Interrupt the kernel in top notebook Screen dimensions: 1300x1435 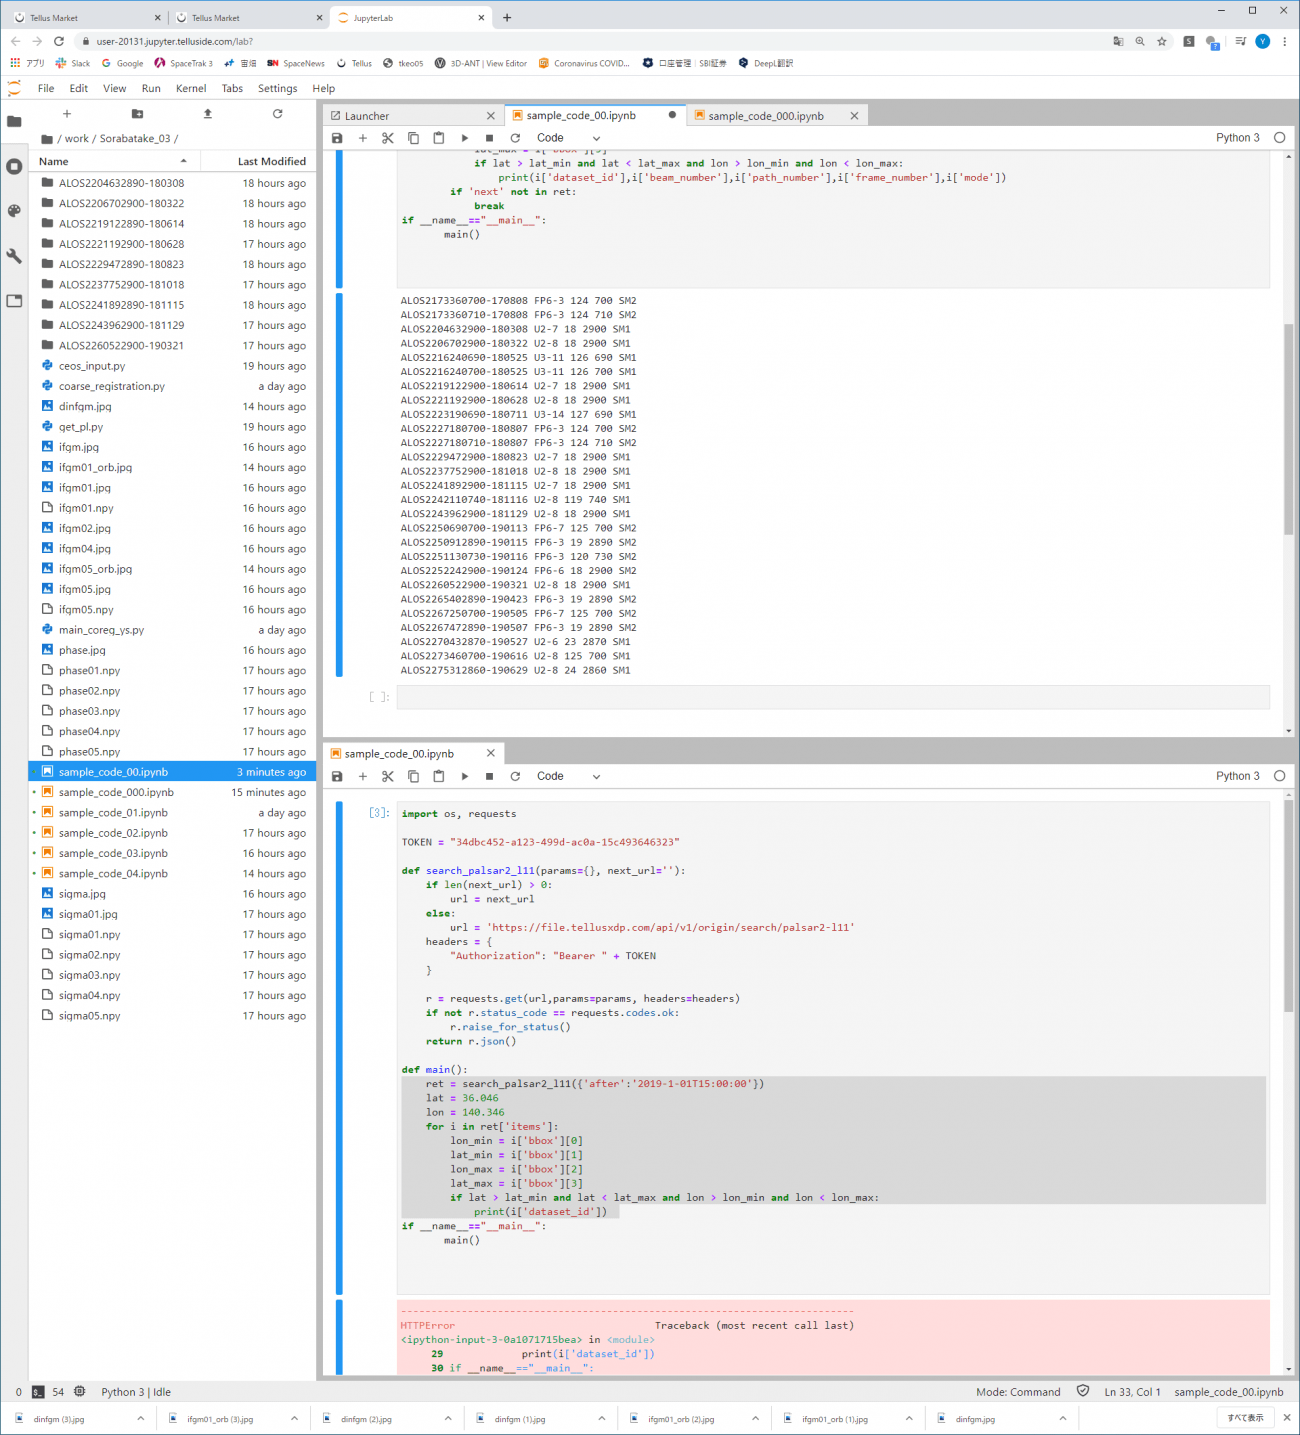coord(489,138)
